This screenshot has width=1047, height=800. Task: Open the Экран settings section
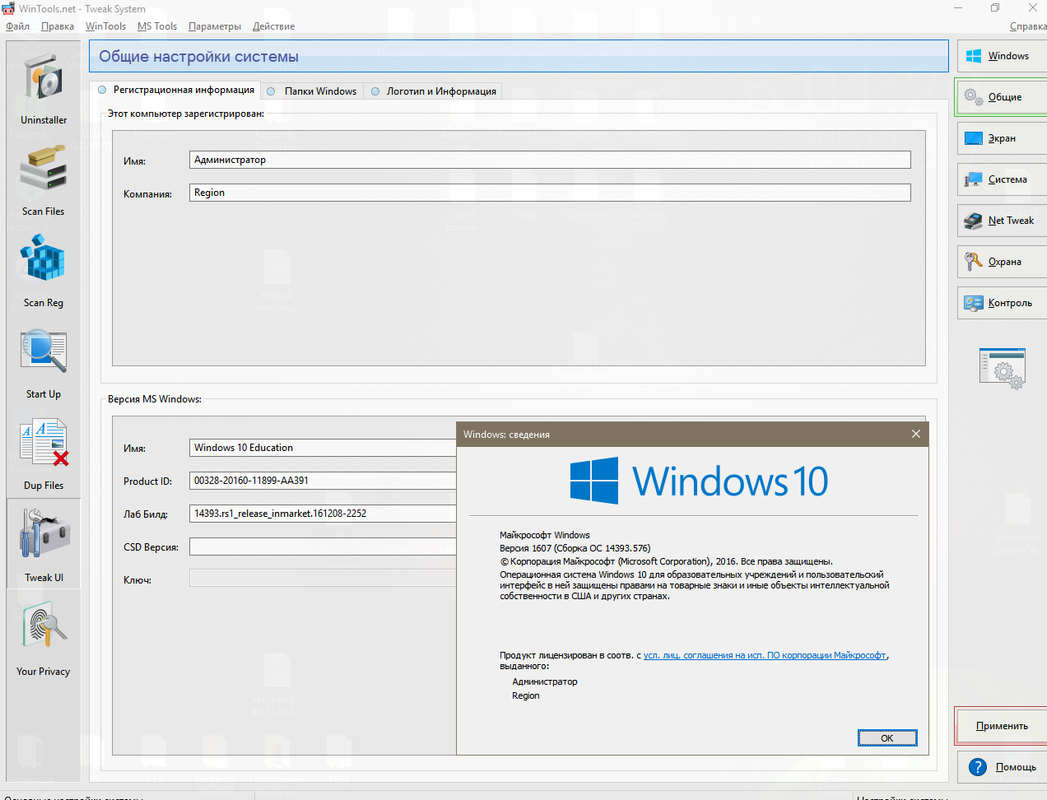(x=1002, y=138)
